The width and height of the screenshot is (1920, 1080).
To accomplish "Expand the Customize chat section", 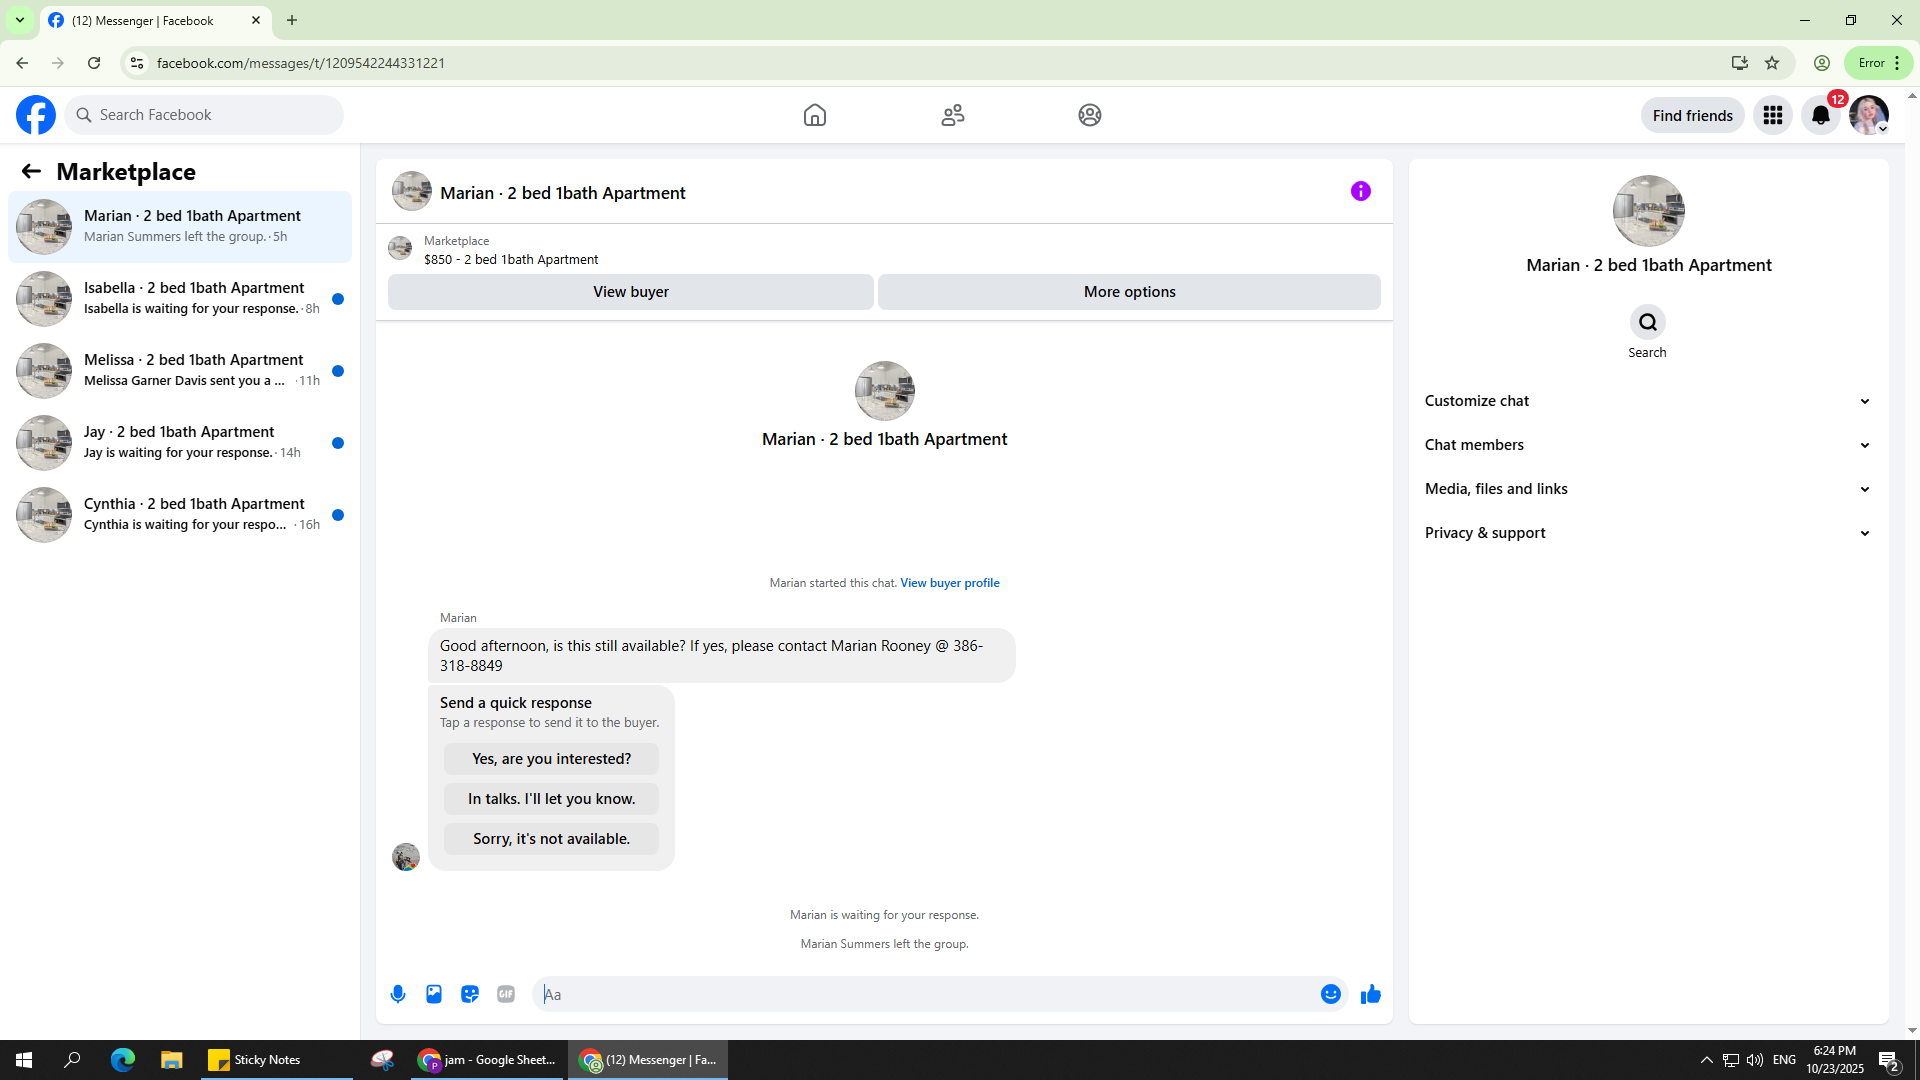I will [x=1647, y=401].
